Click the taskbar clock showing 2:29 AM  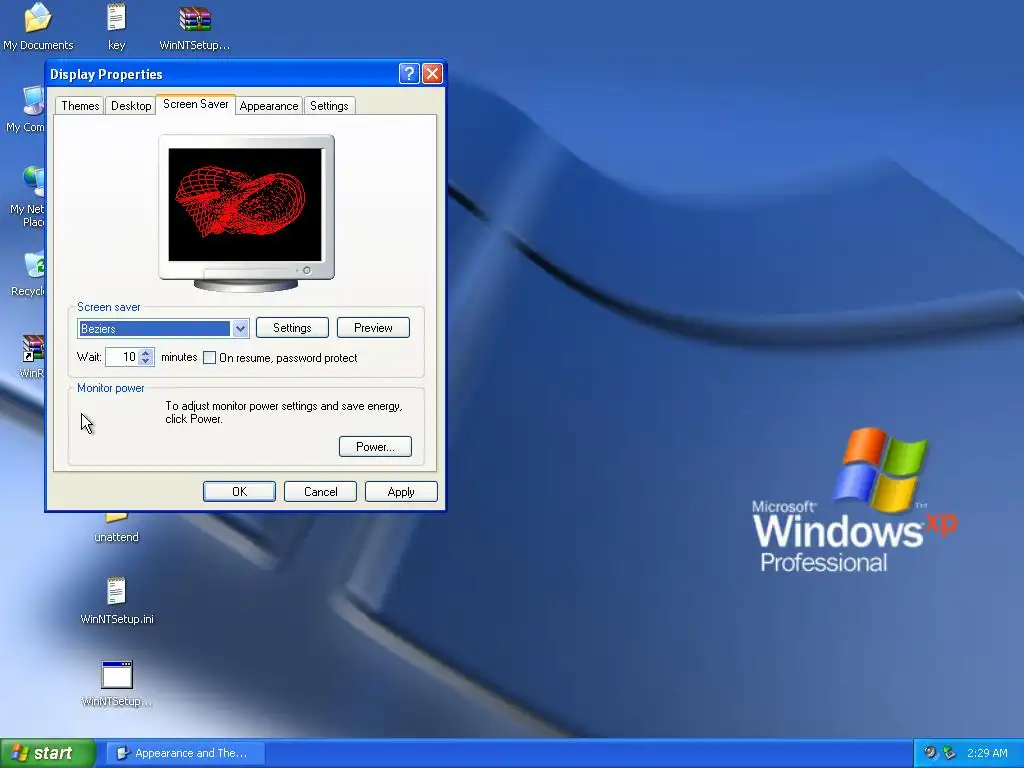(x=987, y=753)
